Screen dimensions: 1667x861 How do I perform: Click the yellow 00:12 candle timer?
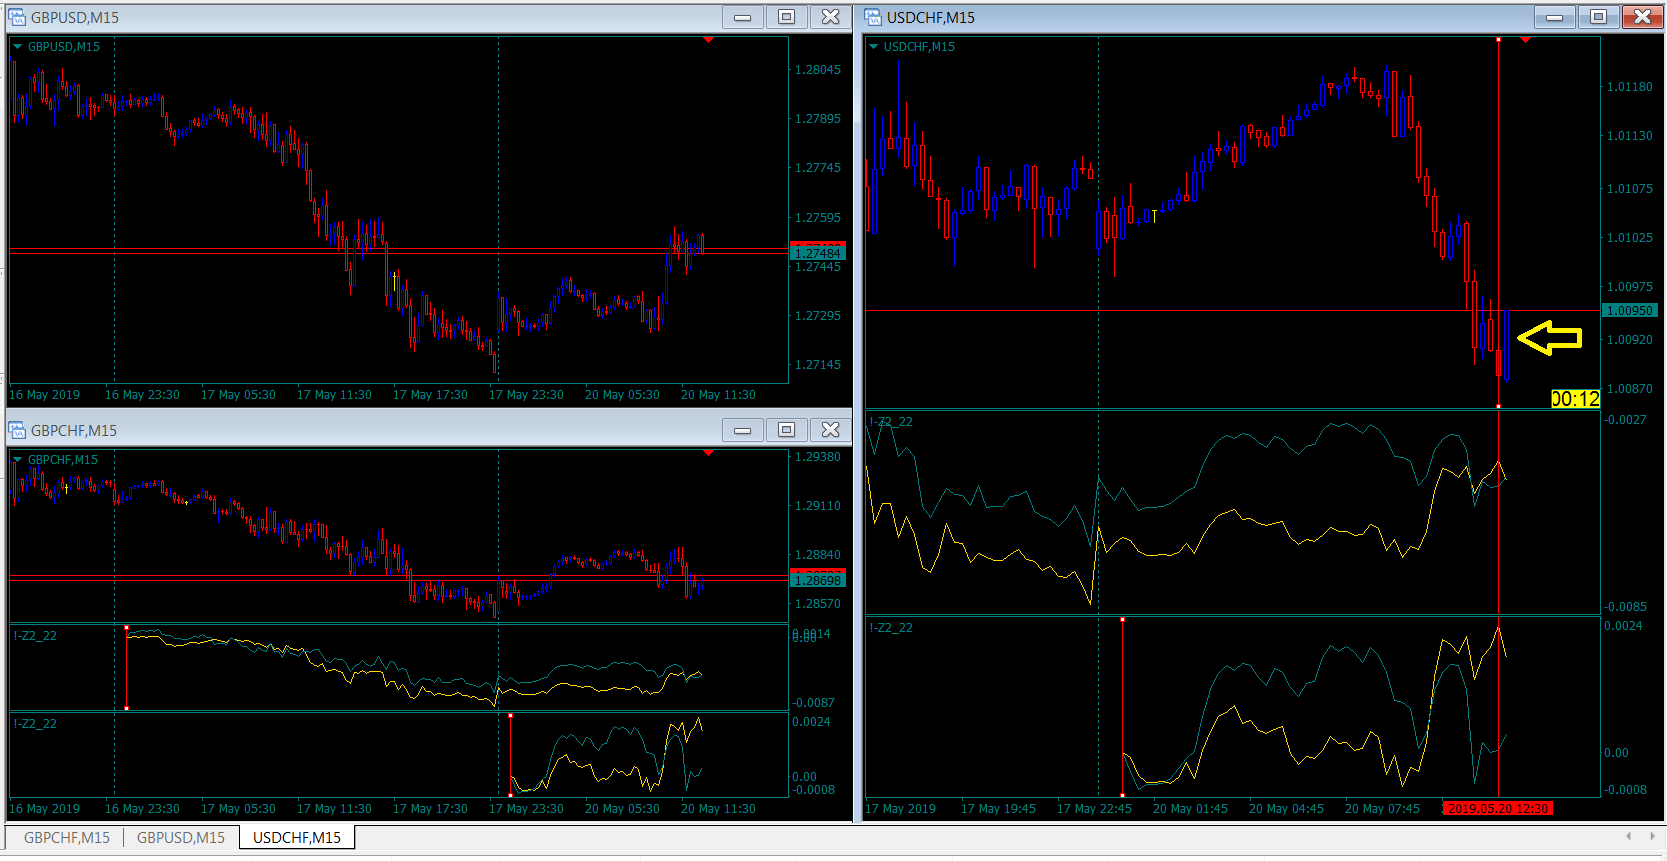(x=1575, y=399)
